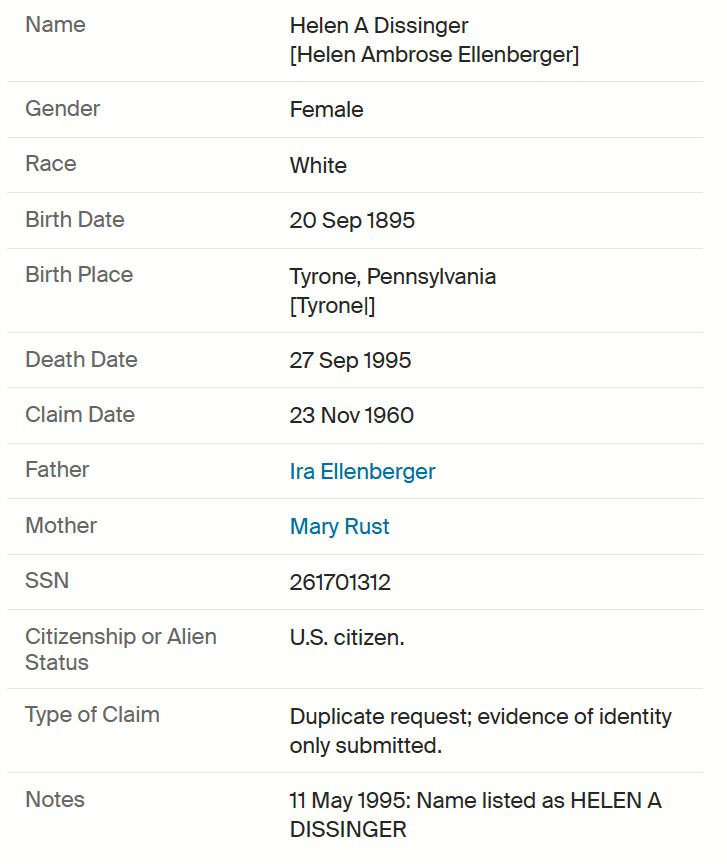Click the U.S. citizen. status value

pos(347,638)
